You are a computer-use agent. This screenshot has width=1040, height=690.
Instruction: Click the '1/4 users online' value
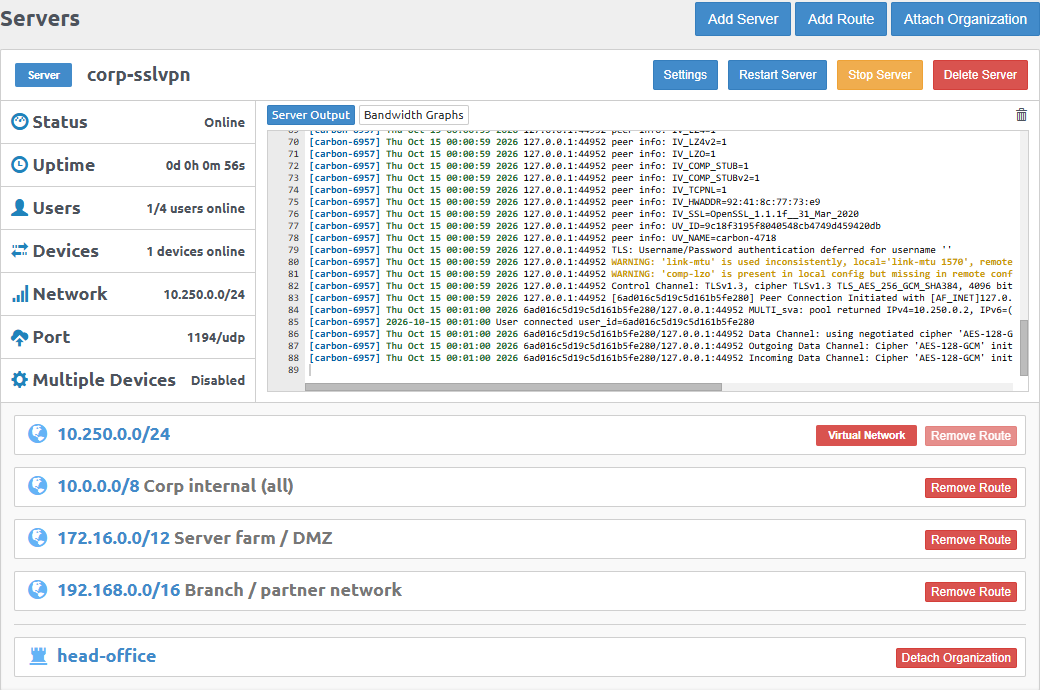click(196, 208)
